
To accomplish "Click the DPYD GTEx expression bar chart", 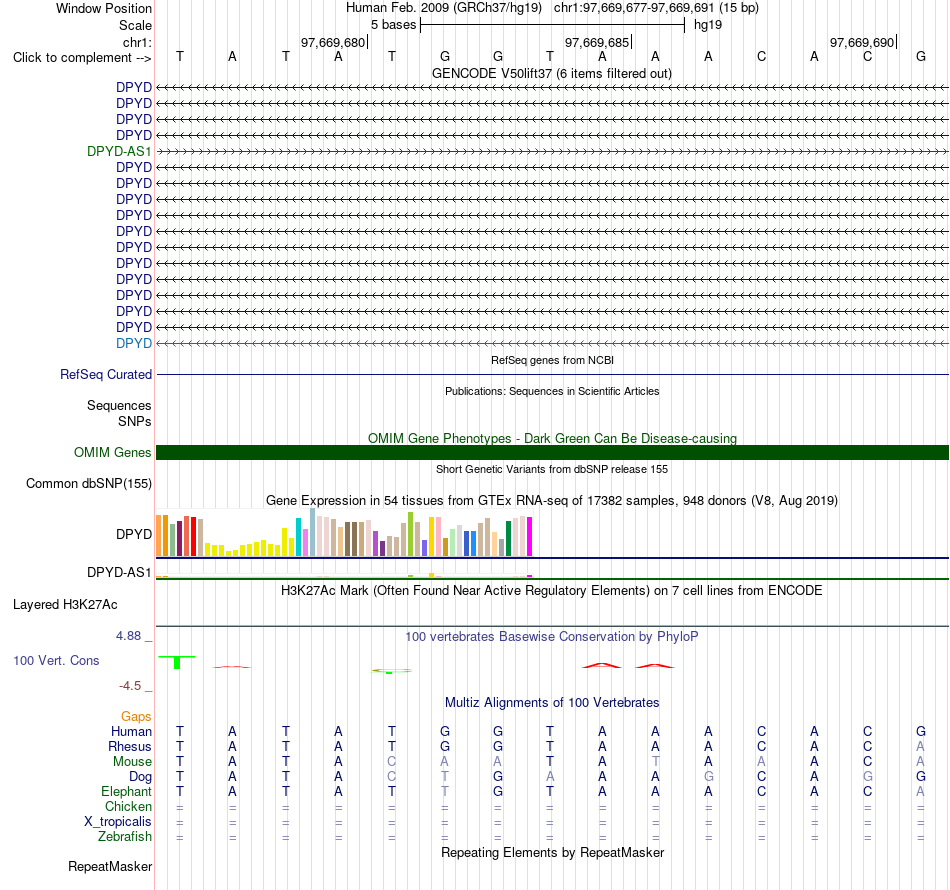I will tap(344, 532).
